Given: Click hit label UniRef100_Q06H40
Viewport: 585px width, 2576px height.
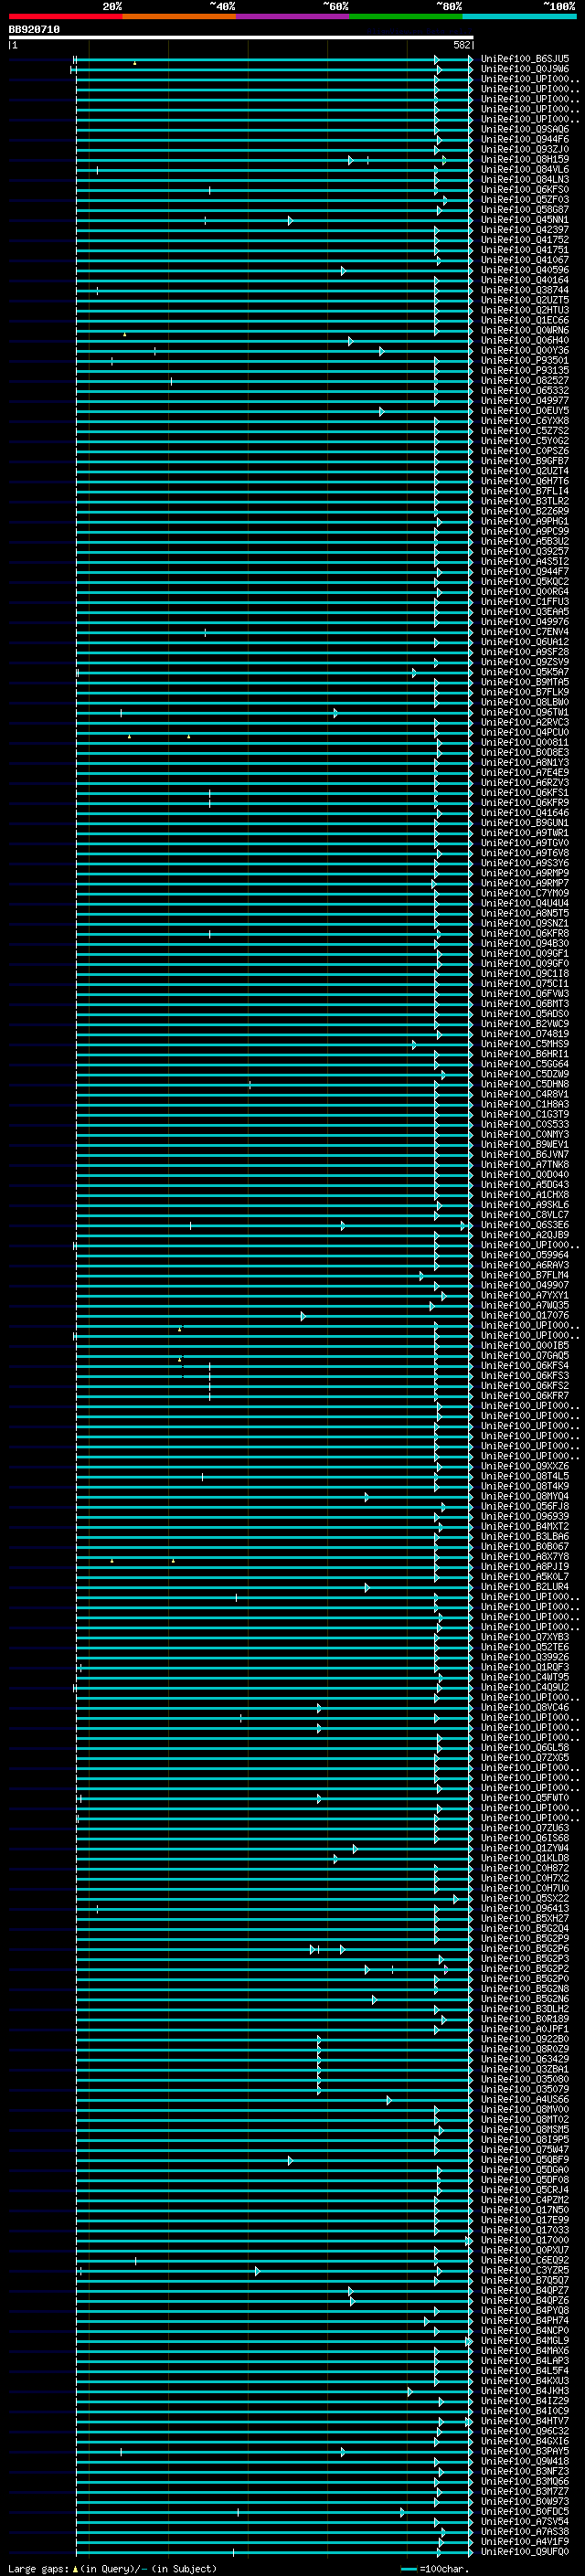Looking at the screenshot, I should coord(525,340).
